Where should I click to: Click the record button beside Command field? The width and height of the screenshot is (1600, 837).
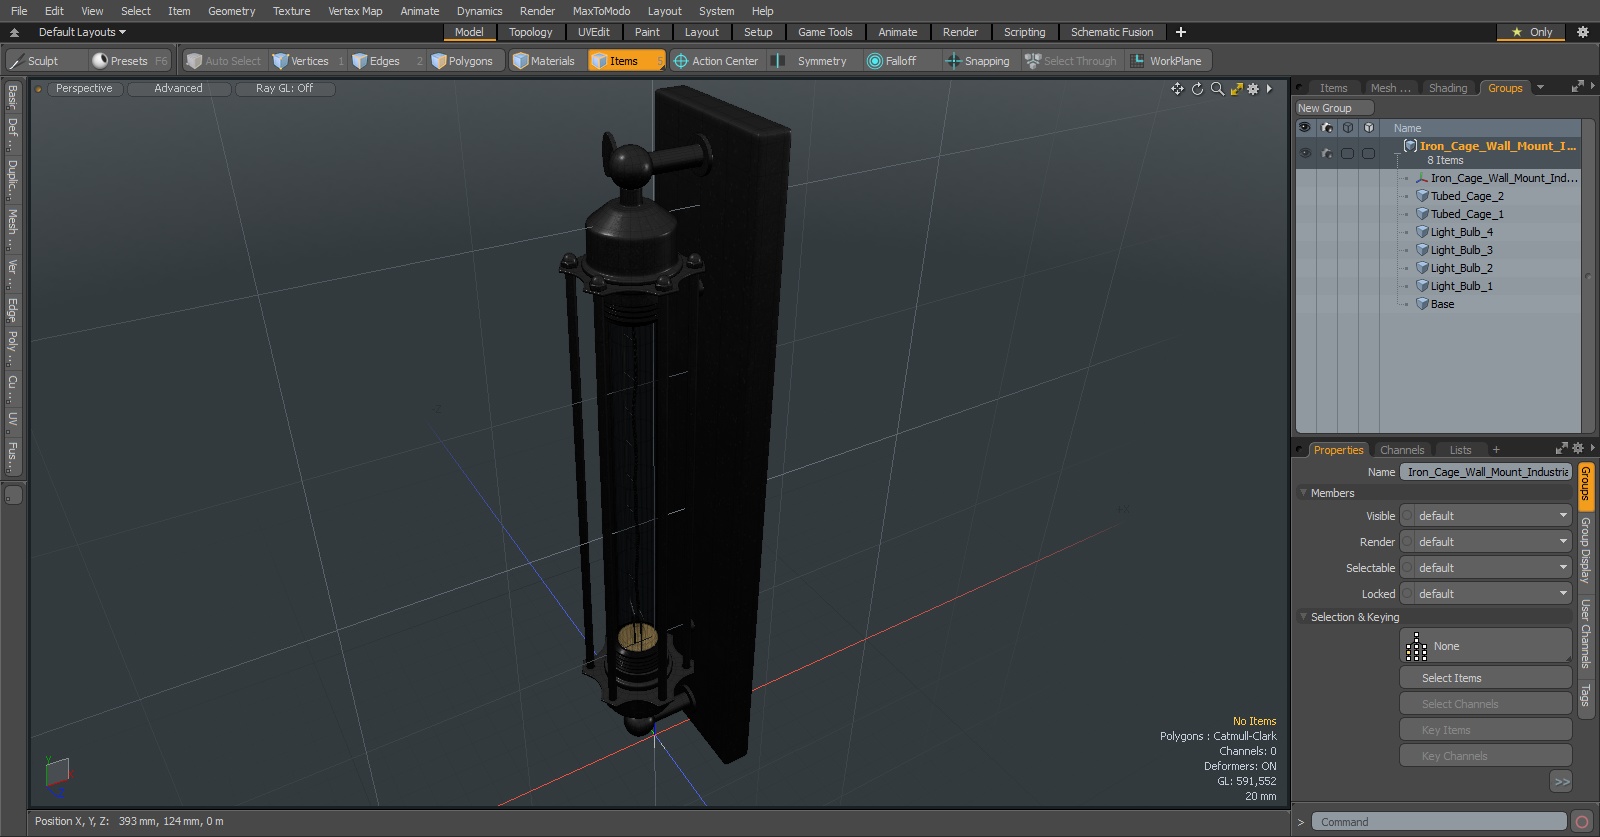[1581, 822]
